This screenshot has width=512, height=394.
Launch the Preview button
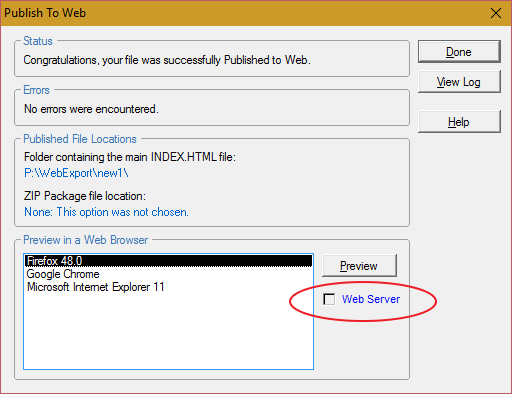coord(359,266)
